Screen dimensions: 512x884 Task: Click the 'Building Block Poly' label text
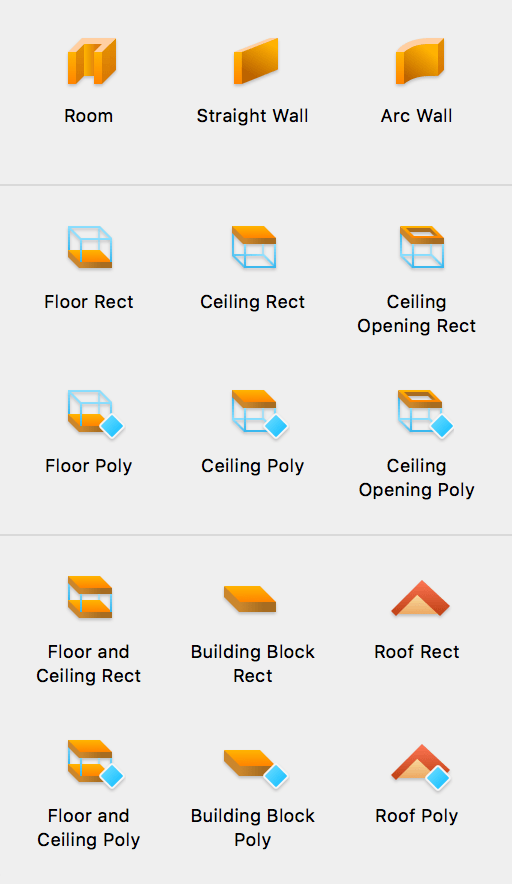tap(253, 828)
